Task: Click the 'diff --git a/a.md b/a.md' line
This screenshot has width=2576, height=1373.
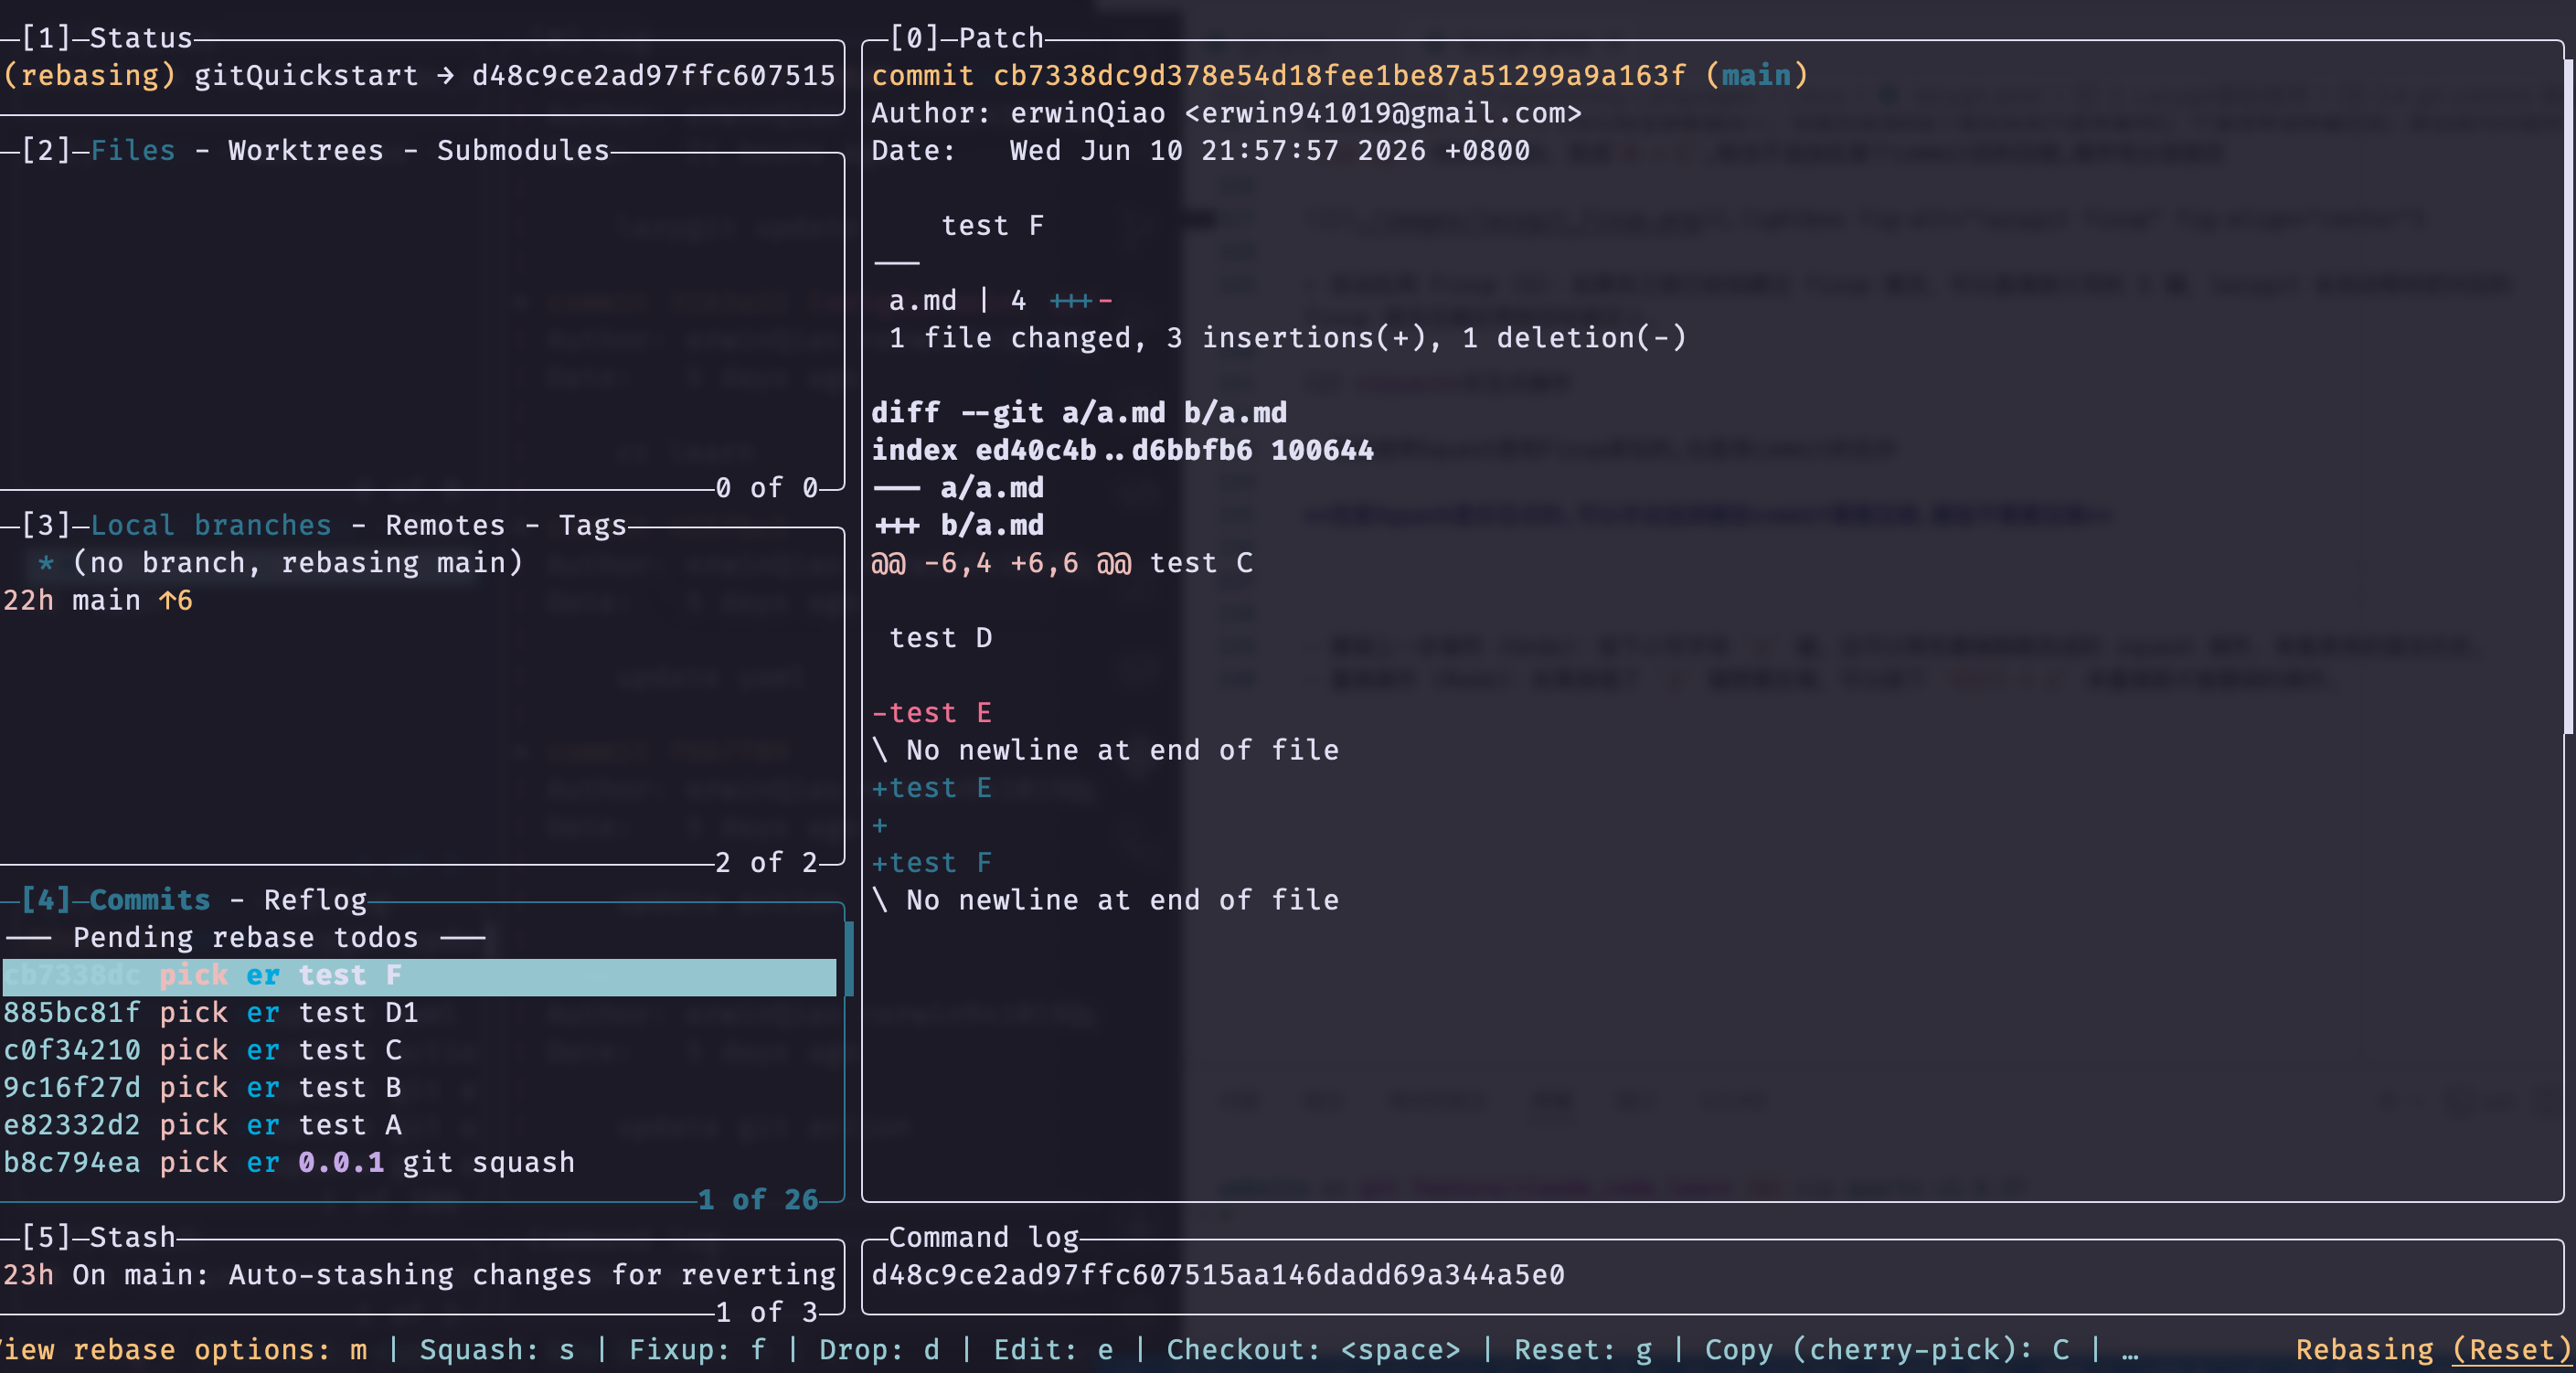Action: click(1079, 413)
